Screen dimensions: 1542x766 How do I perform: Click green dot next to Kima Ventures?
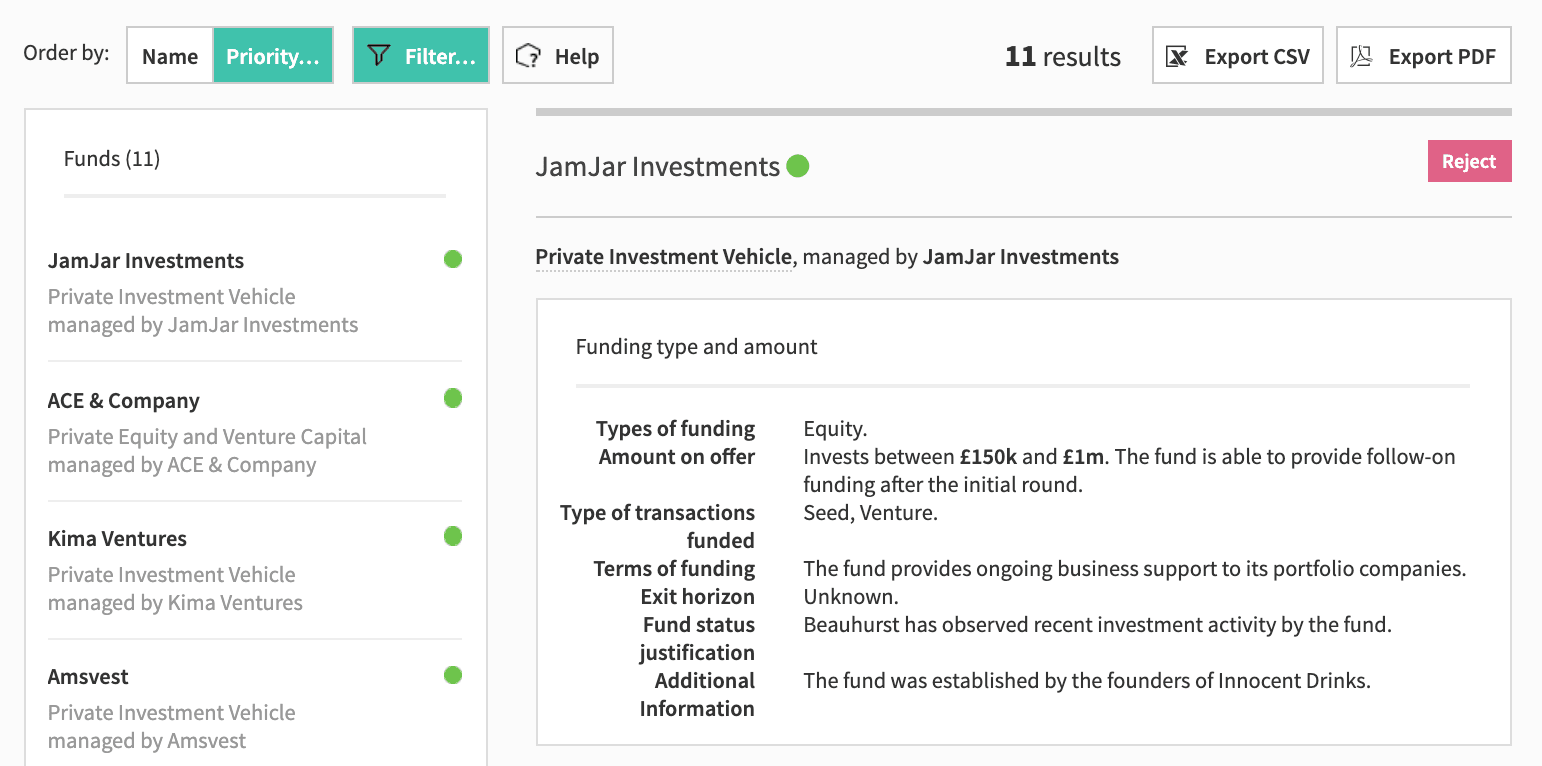[x=453, y=536]
